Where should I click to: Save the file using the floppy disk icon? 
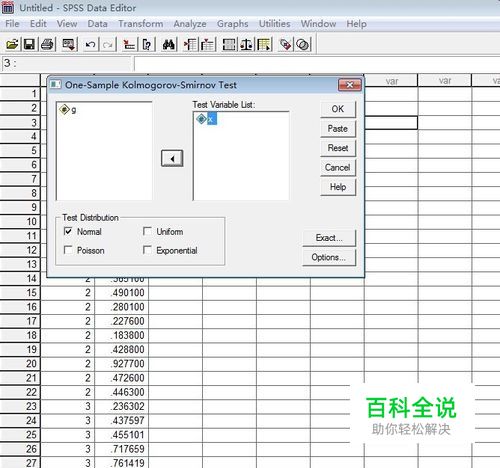pos(29,44)
